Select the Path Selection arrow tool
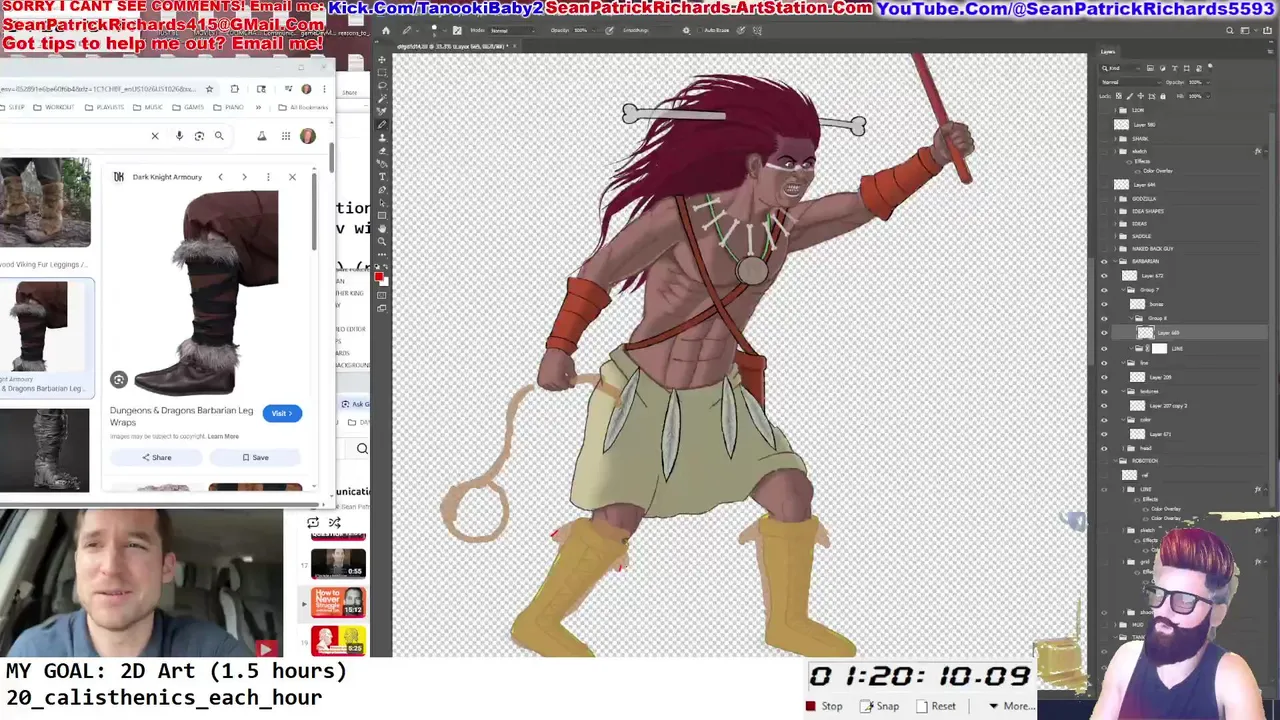Screen dimensions: 1280x720 click(x=382, y=202)
